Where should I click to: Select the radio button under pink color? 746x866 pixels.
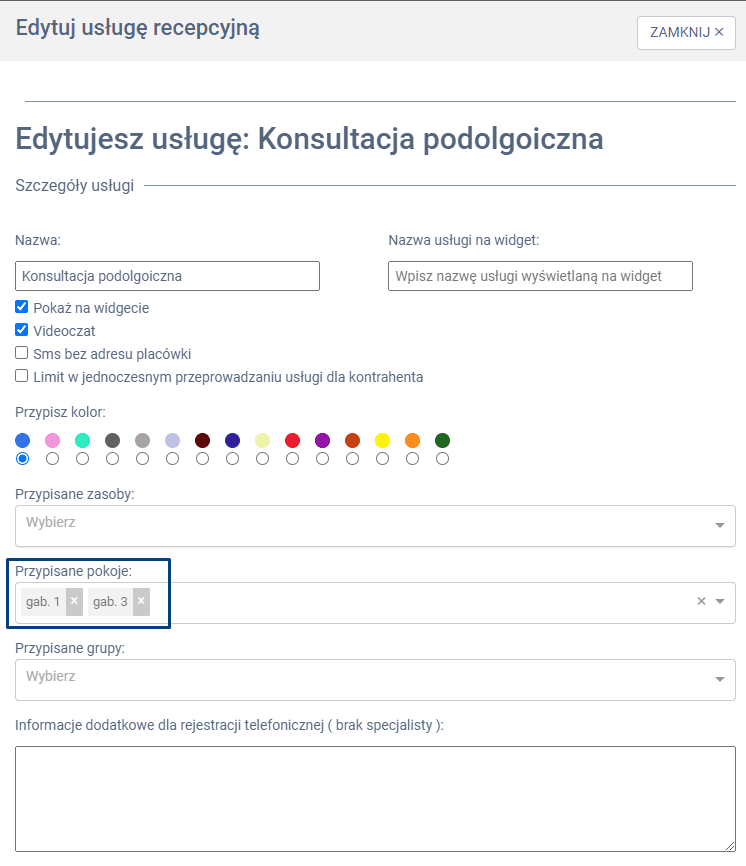[52, 458]
